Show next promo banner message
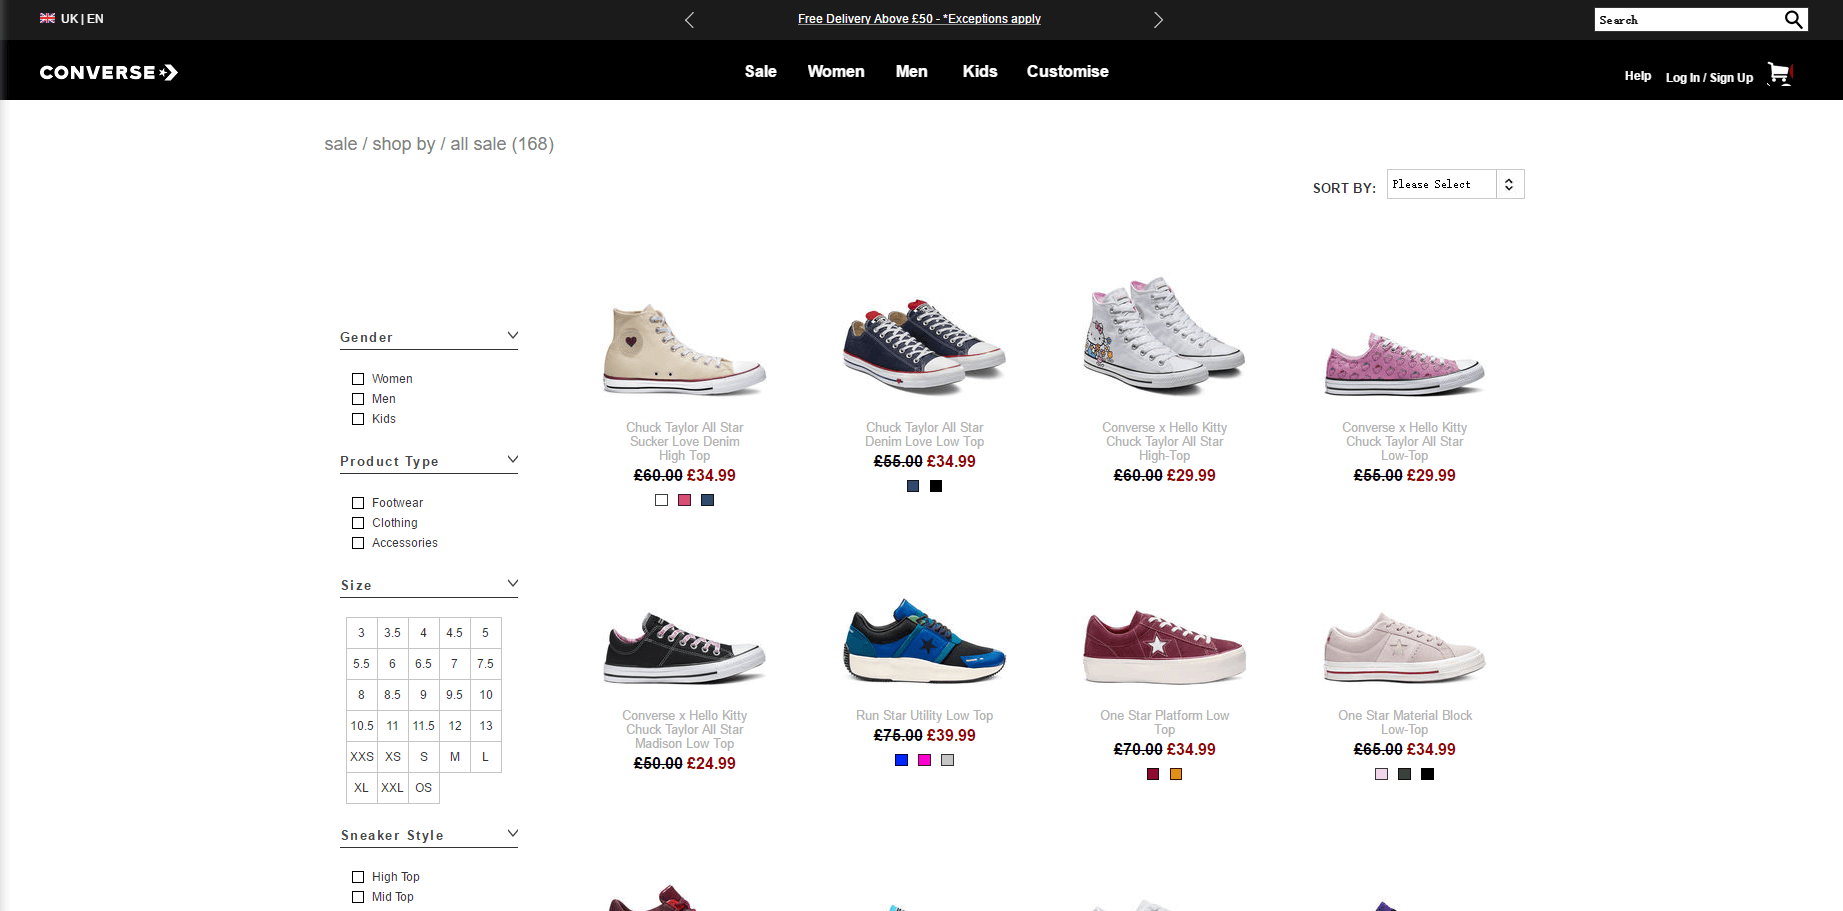Viewport: 1843px width, 911px height. pos(1158,19)
